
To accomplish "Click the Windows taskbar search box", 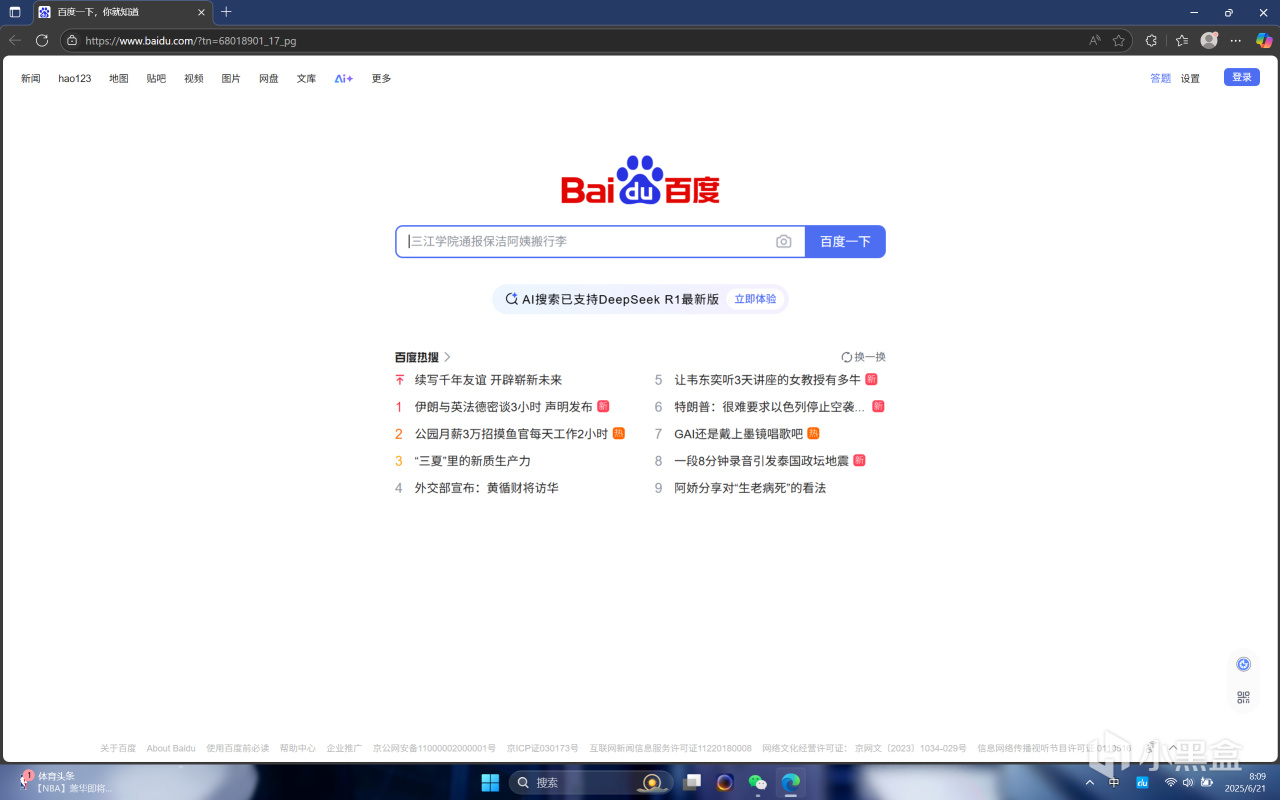I will point(590,782).
